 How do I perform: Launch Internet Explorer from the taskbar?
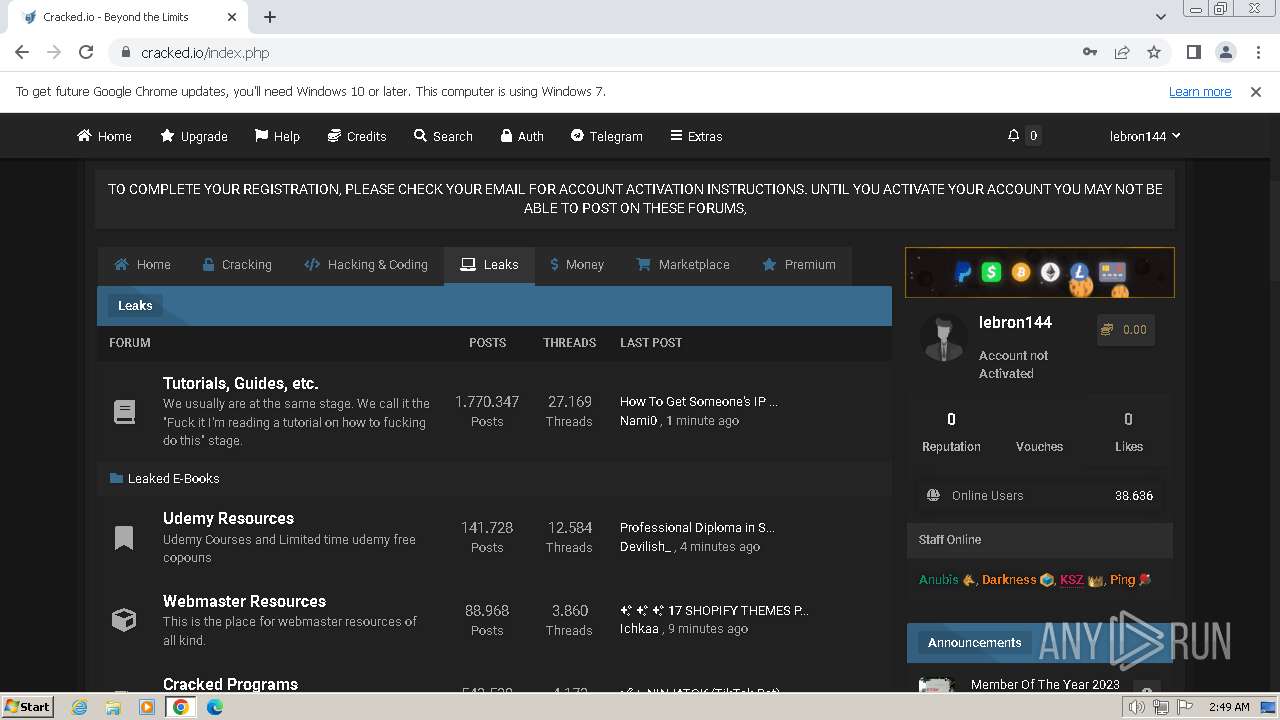point(80,707)
